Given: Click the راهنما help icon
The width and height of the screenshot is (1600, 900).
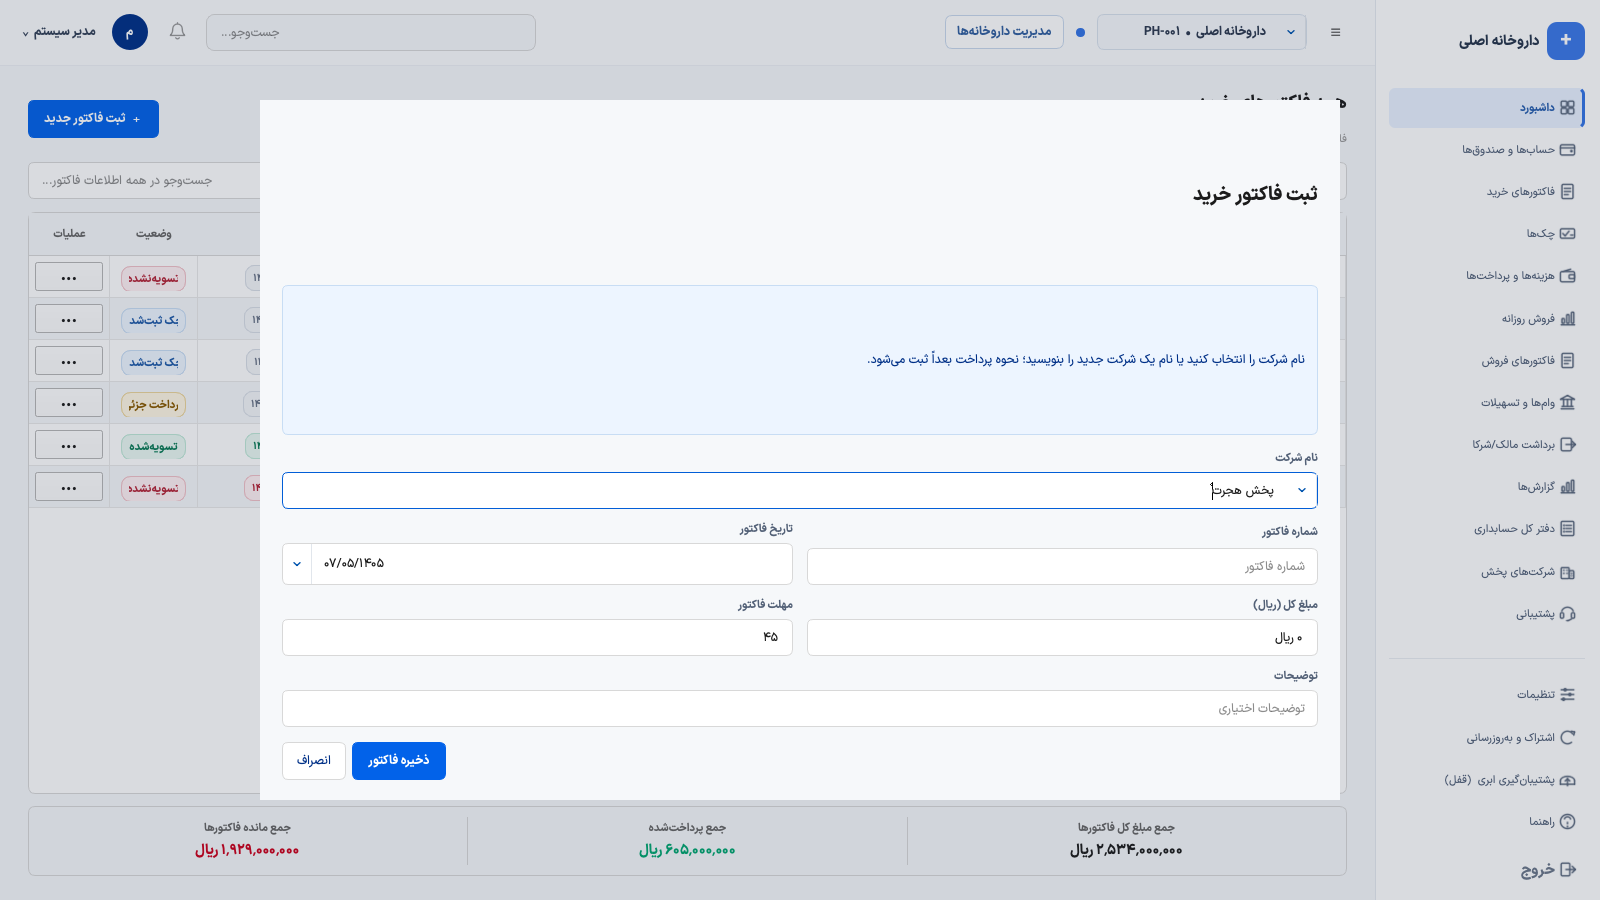Looking at the screenshot, I should (1567, 822).
